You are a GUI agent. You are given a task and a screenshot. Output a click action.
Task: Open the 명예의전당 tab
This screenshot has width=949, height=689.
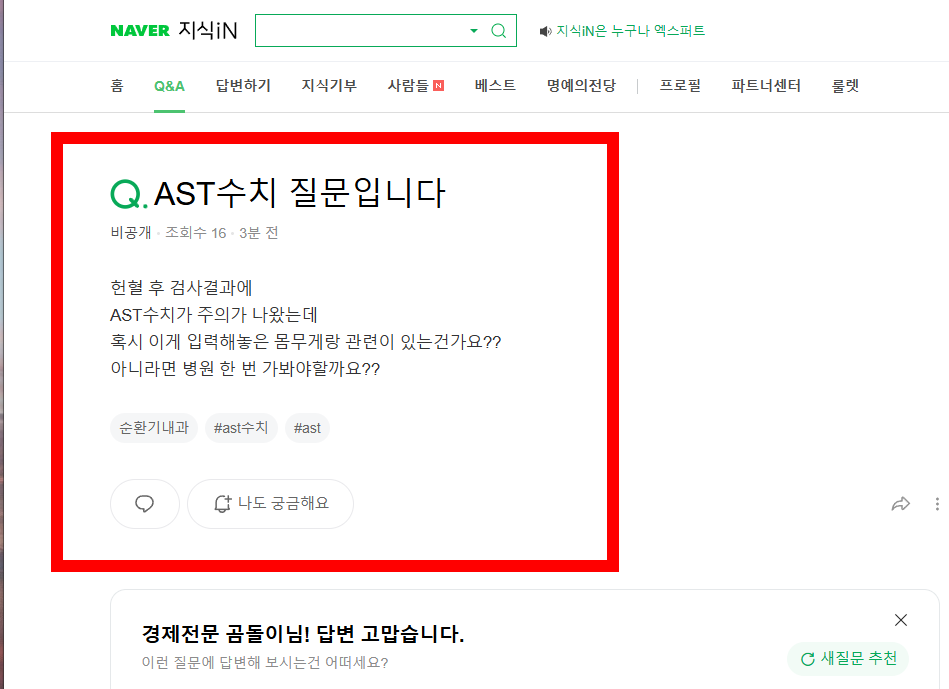point(581,86)
